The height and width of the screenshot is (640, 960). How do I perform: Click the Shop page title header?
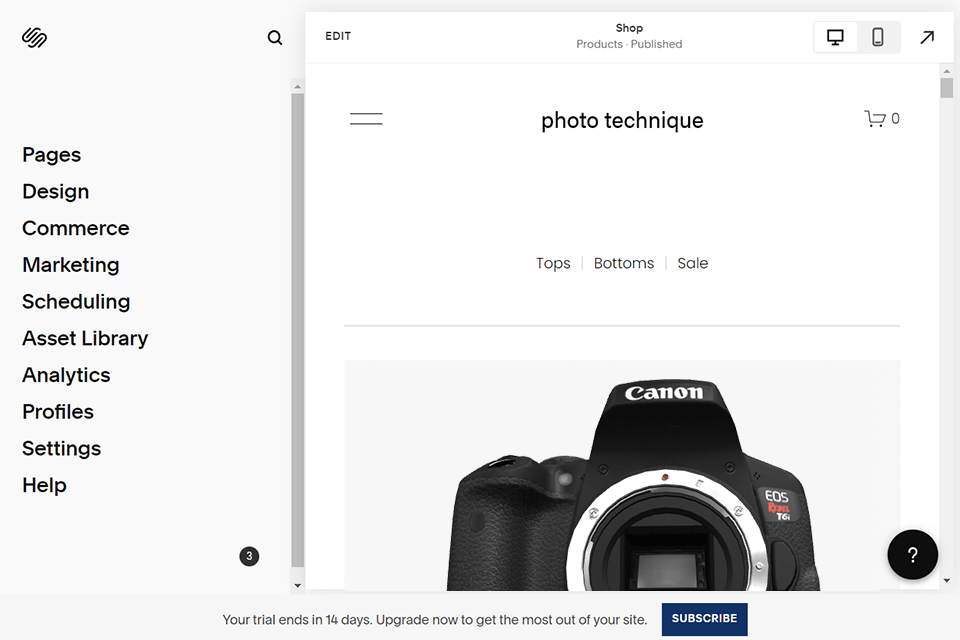tap(629, 28)
